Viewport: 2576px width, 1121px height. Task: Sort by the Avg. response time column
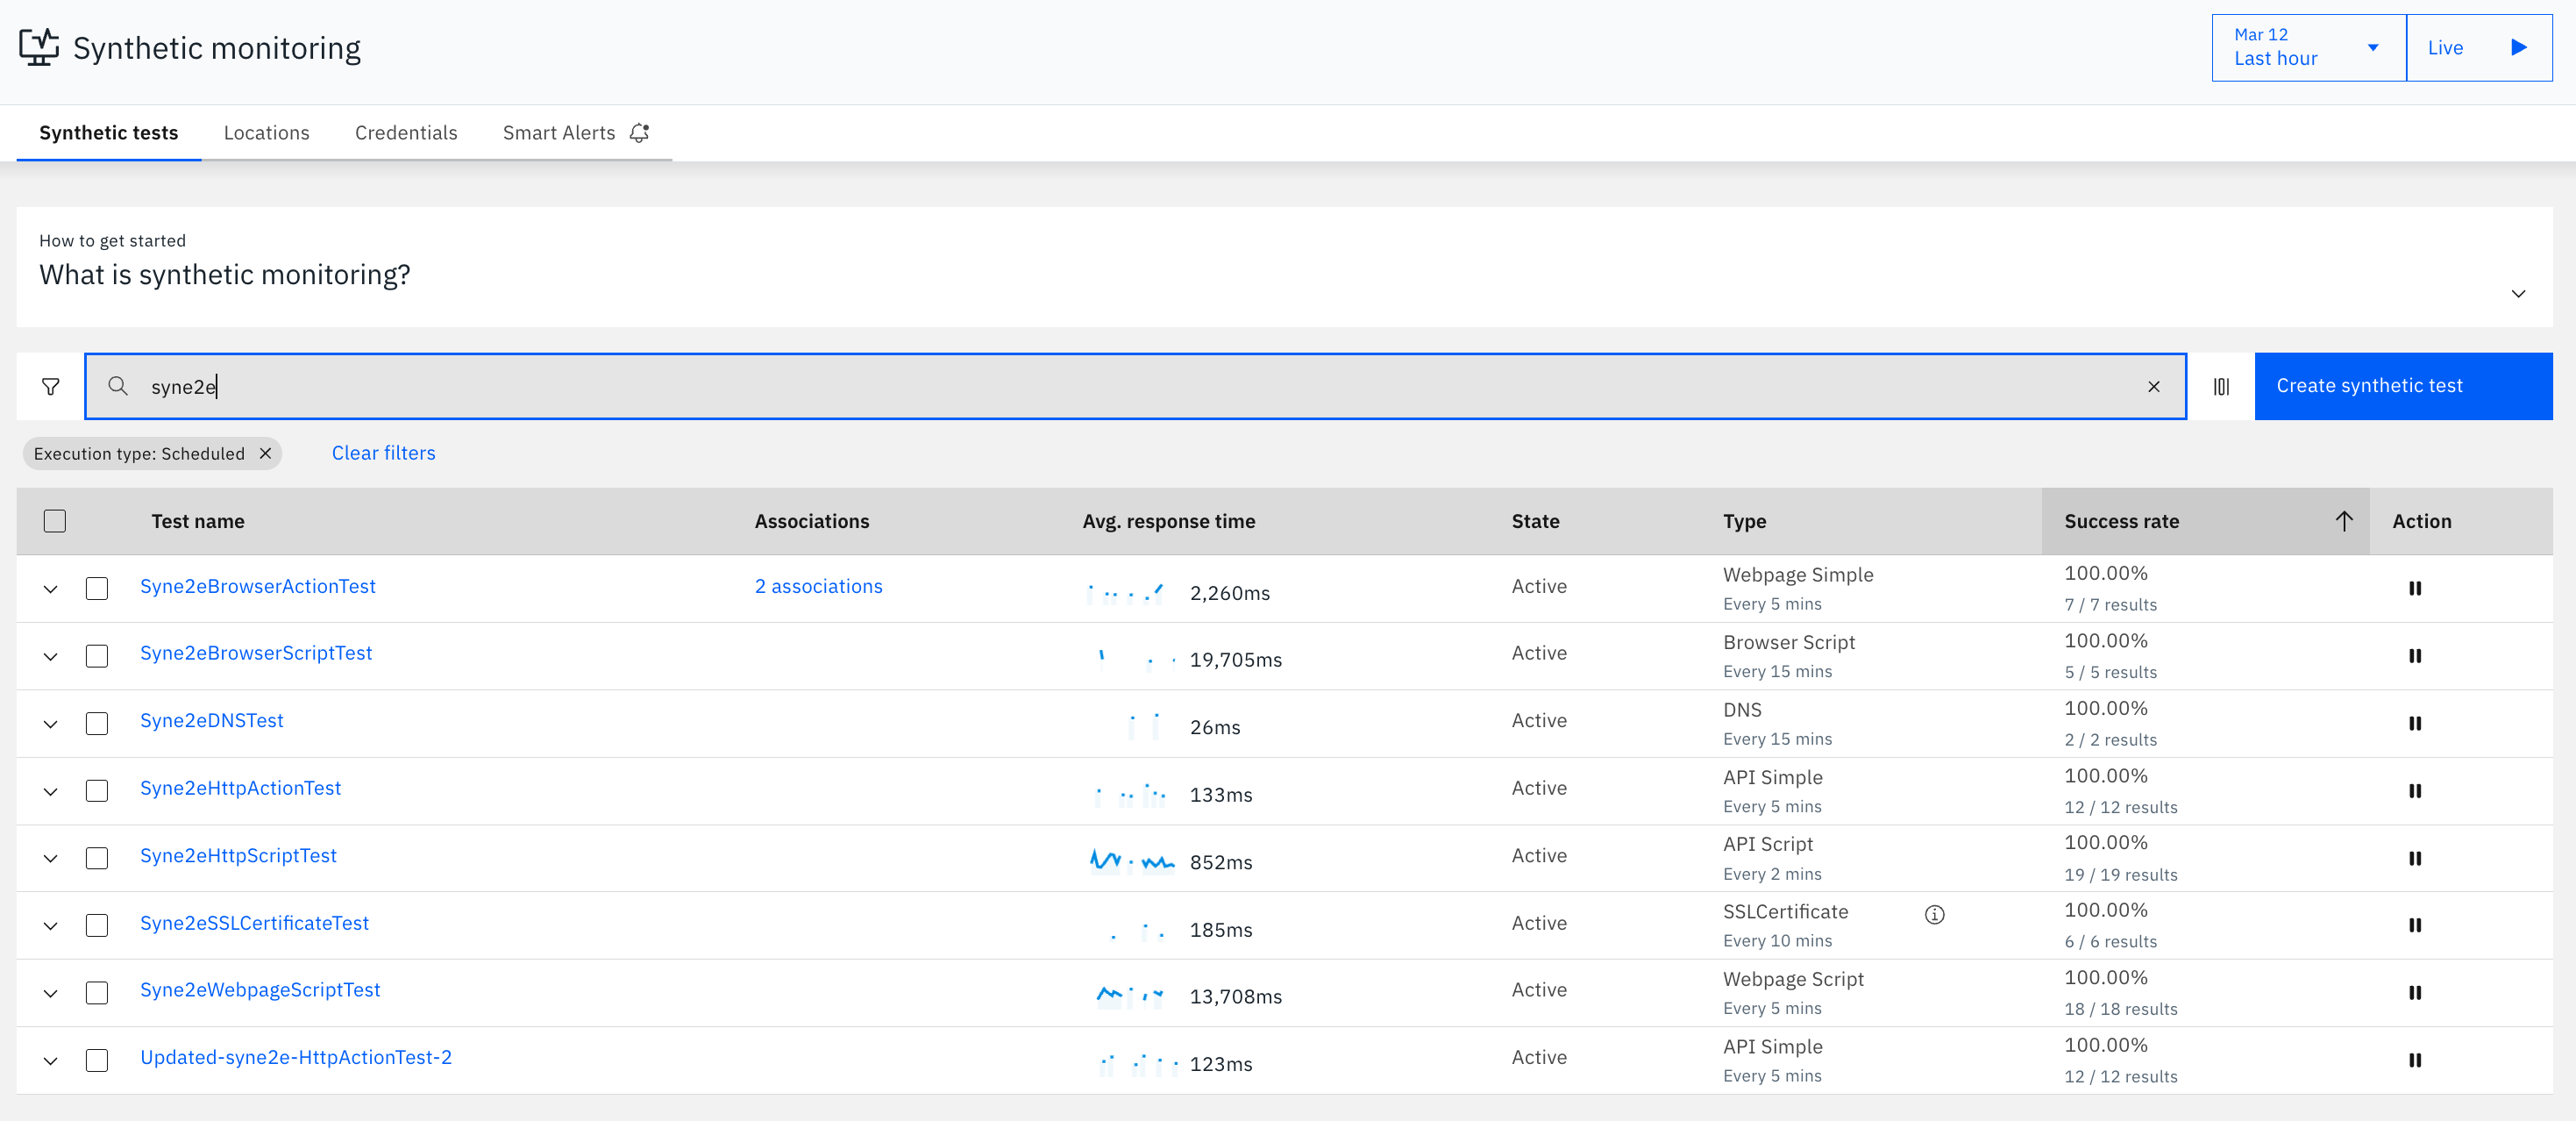(x=1169, y=521)
